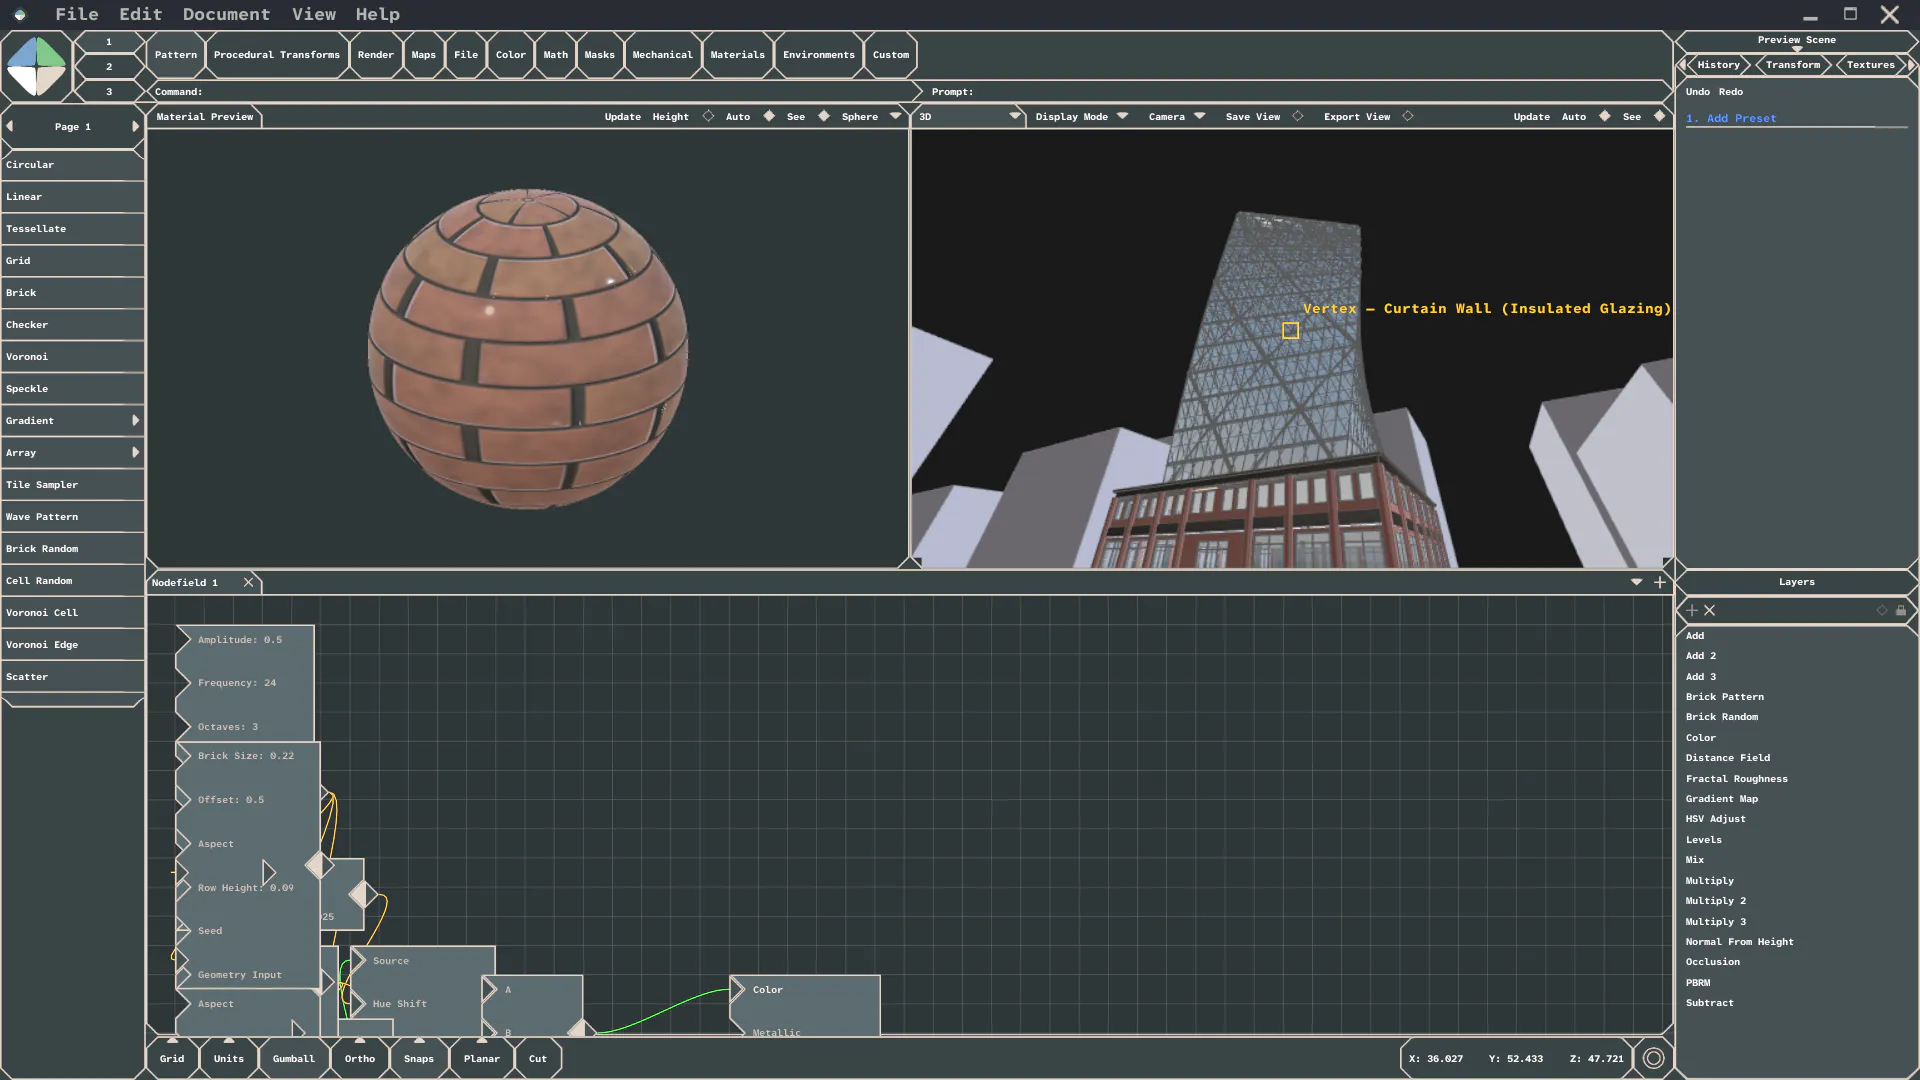
Task: Click the yellow vertex marker square
Action: pyautogui.click(x=1291, y=330)
